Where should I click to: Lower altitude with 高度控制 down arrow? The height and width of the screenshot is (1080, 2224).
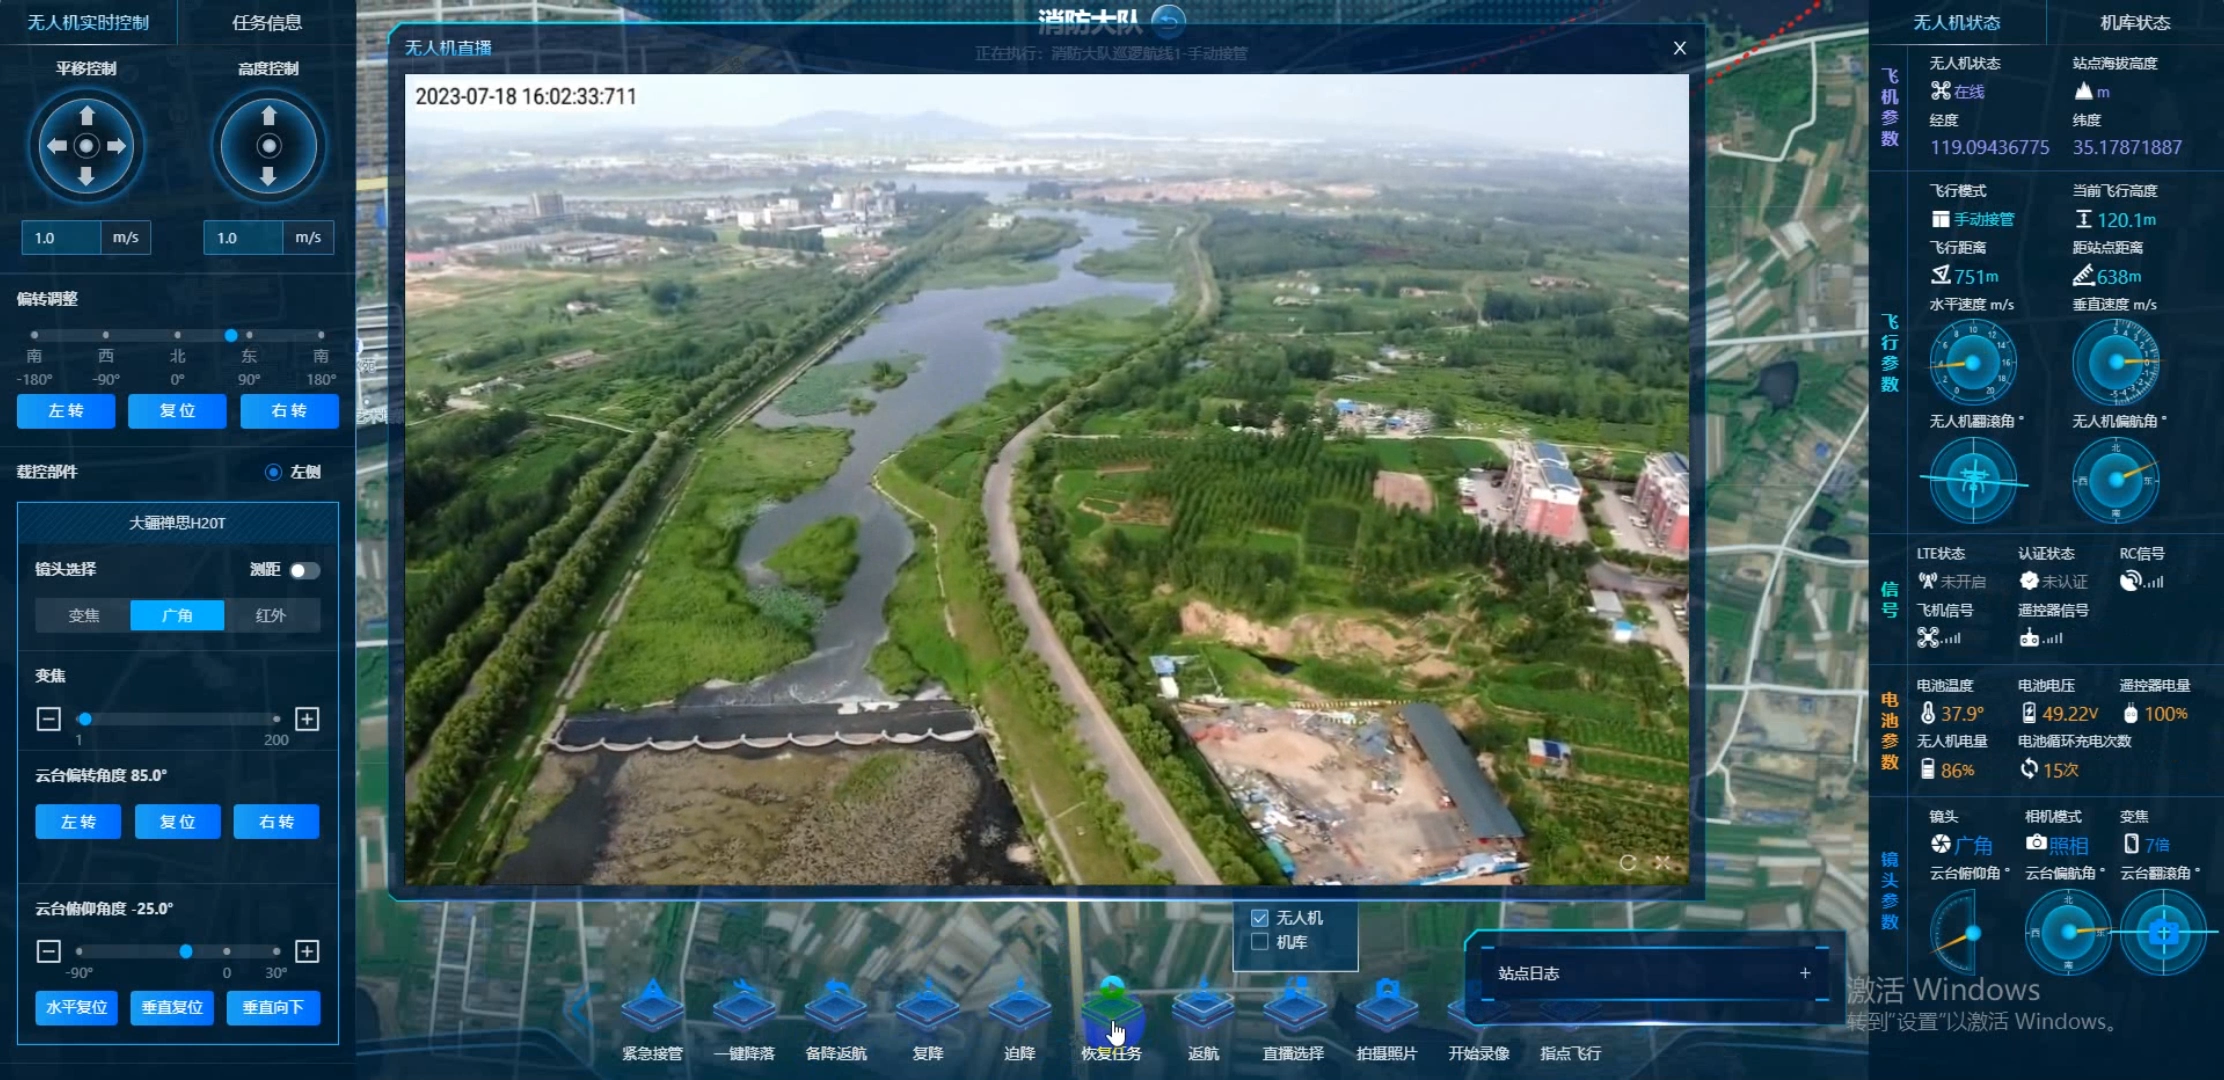[x=268, y=177]
